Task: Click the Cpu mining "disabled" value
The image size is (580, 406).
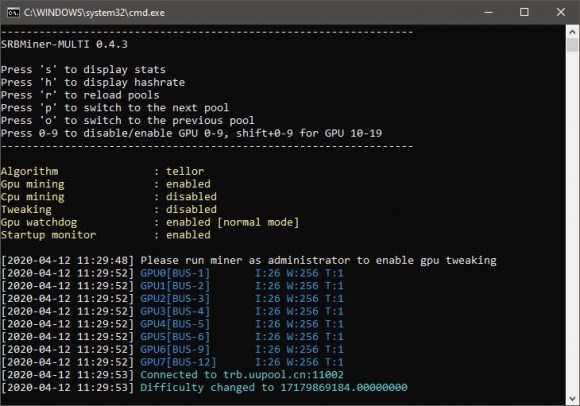Action: 191,197
